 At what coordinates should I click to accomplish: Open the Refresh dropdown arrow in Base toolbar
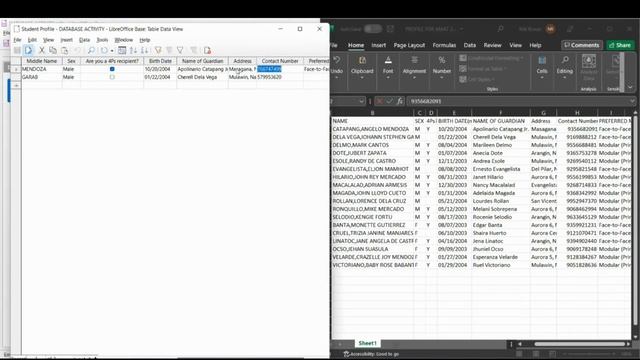[x=112, y=51]
